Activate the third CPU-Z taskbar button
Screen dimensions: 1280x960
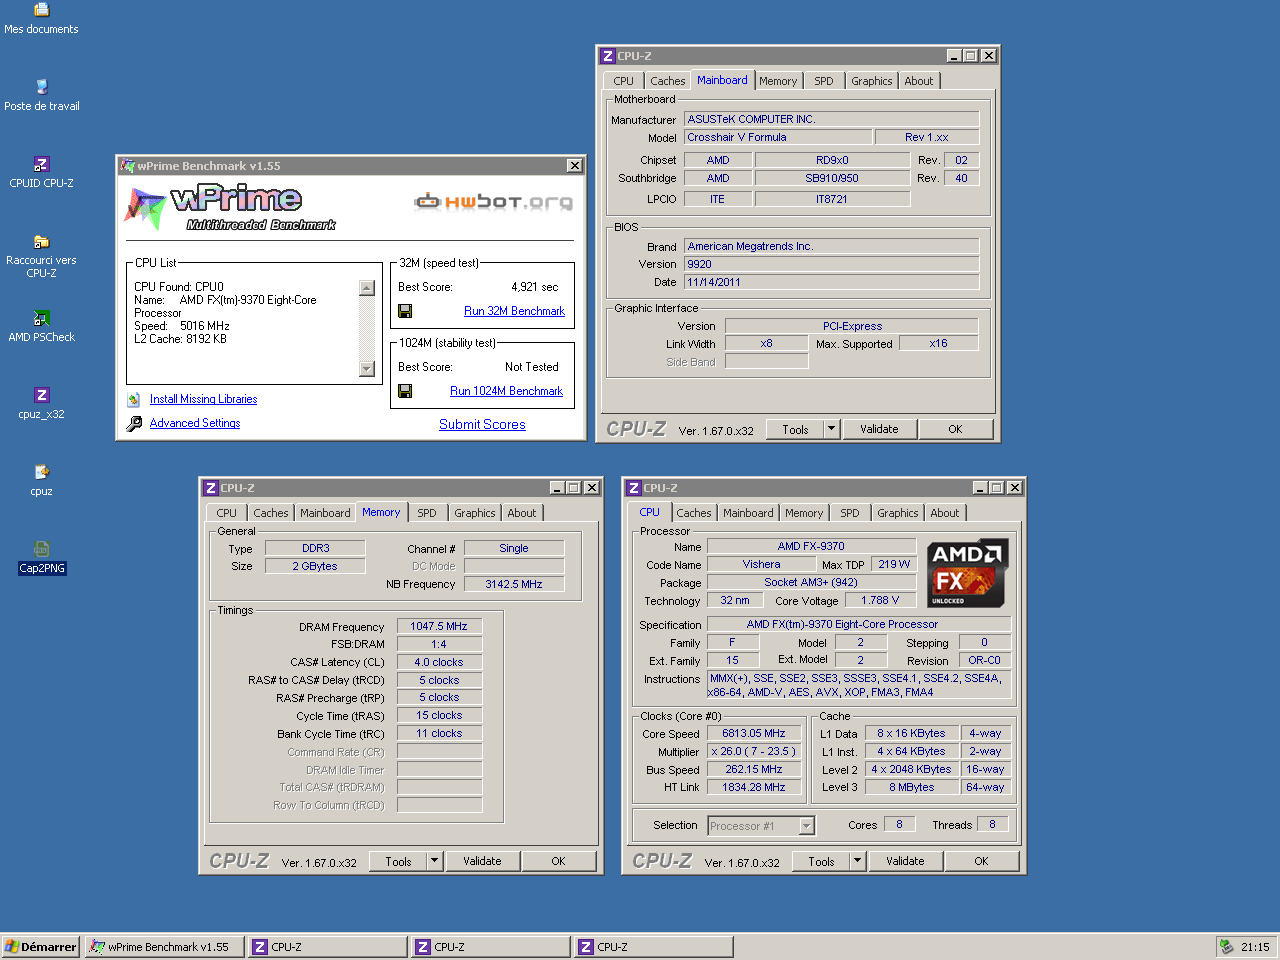tap(654, 946)
